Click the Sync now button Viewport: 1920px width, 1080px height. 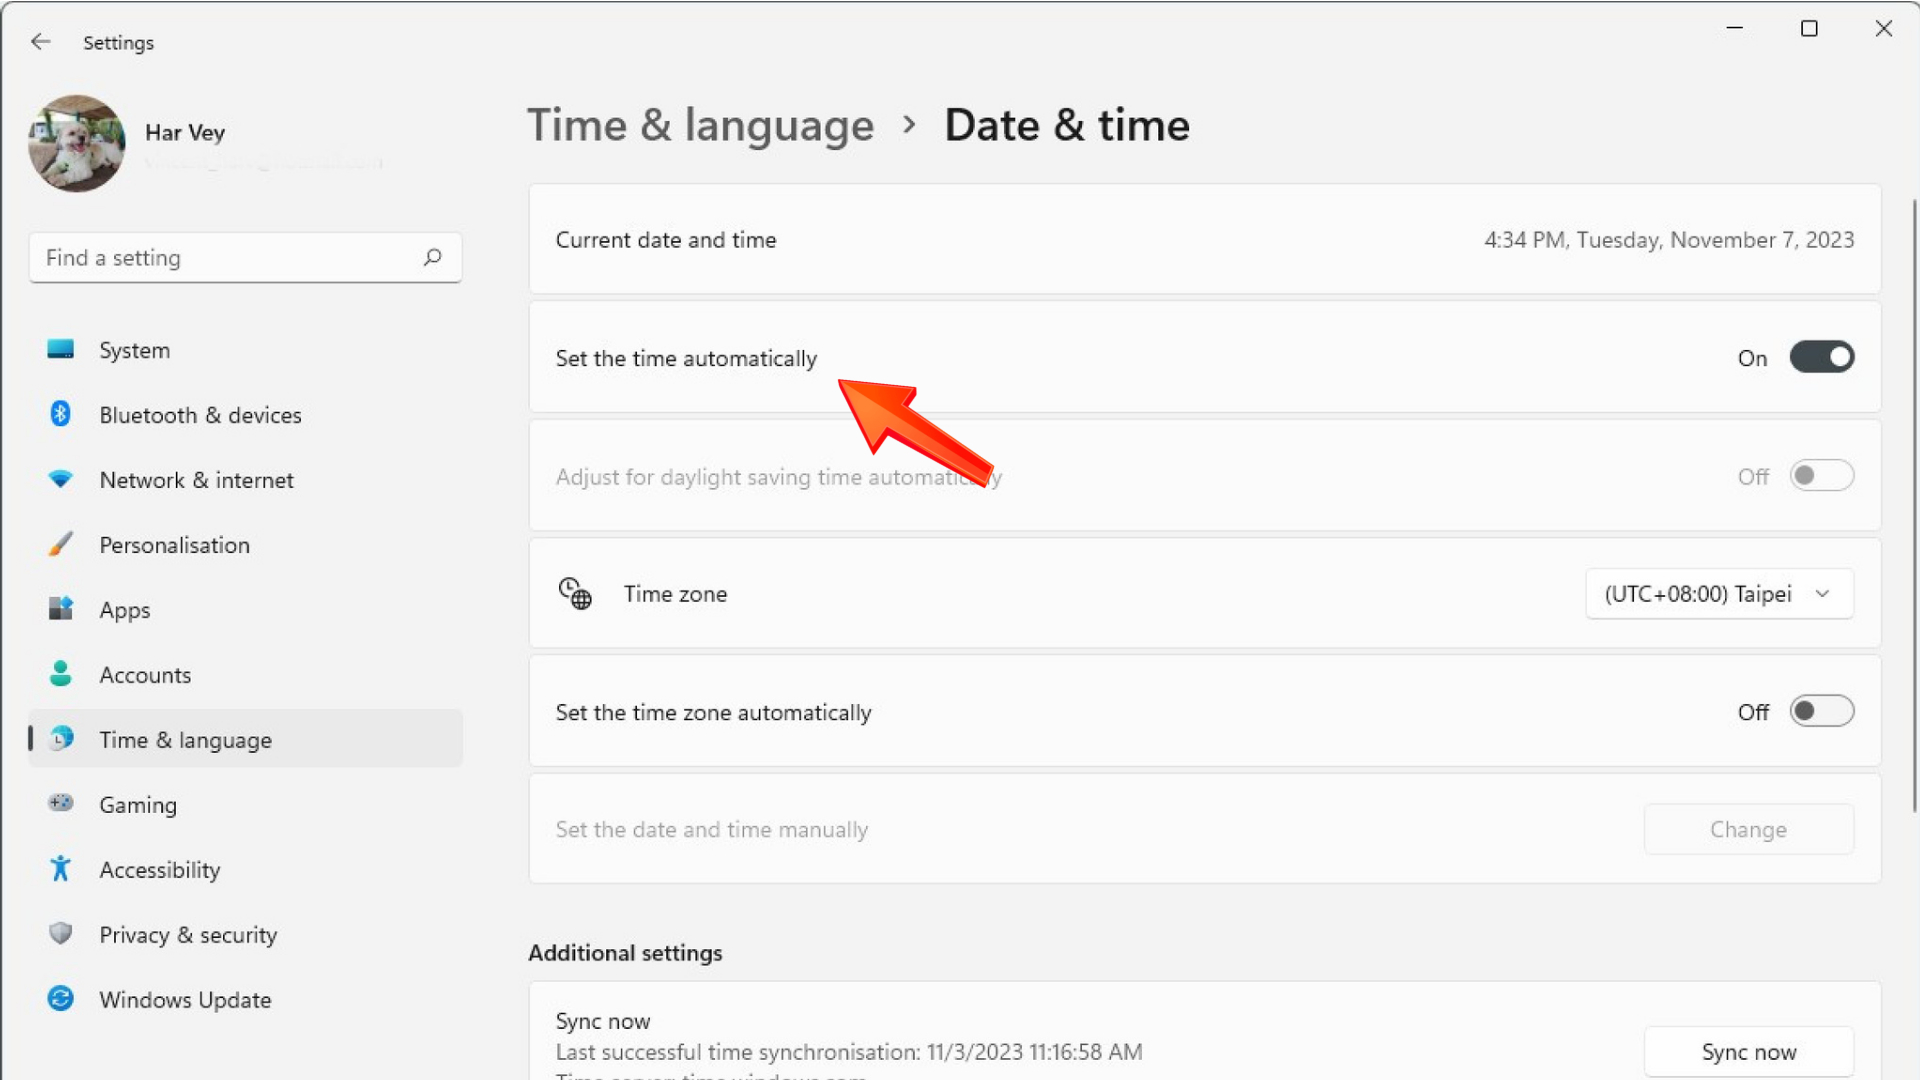tap(1749, 1051)
